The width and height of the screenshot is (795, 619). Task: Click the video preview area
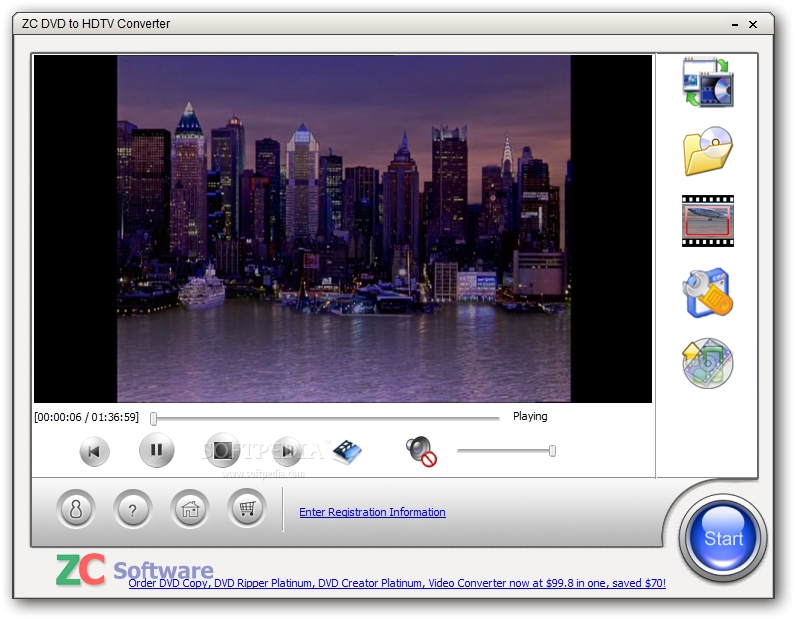pos(343,229)
